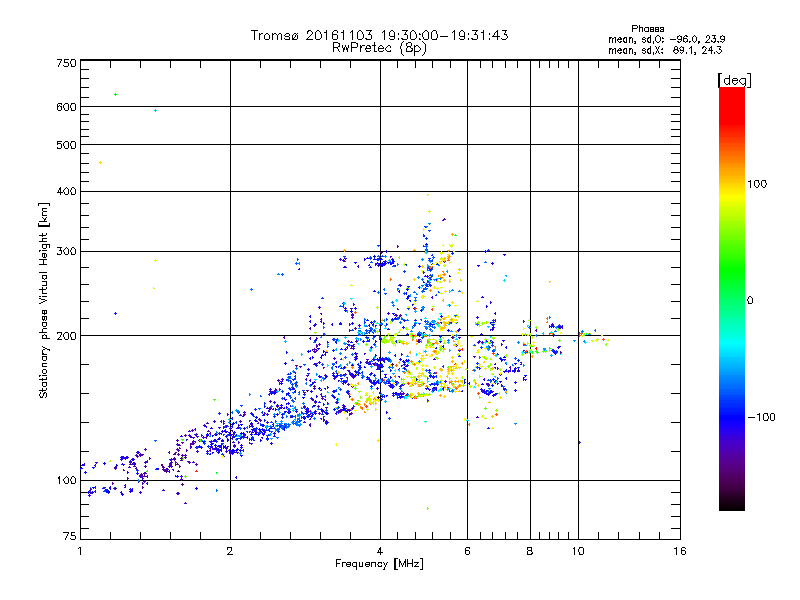Screen dimensions: 800x600
Task: Click the "RwPretec (8p)" subtitle
Action: click(x=379, y=48)
